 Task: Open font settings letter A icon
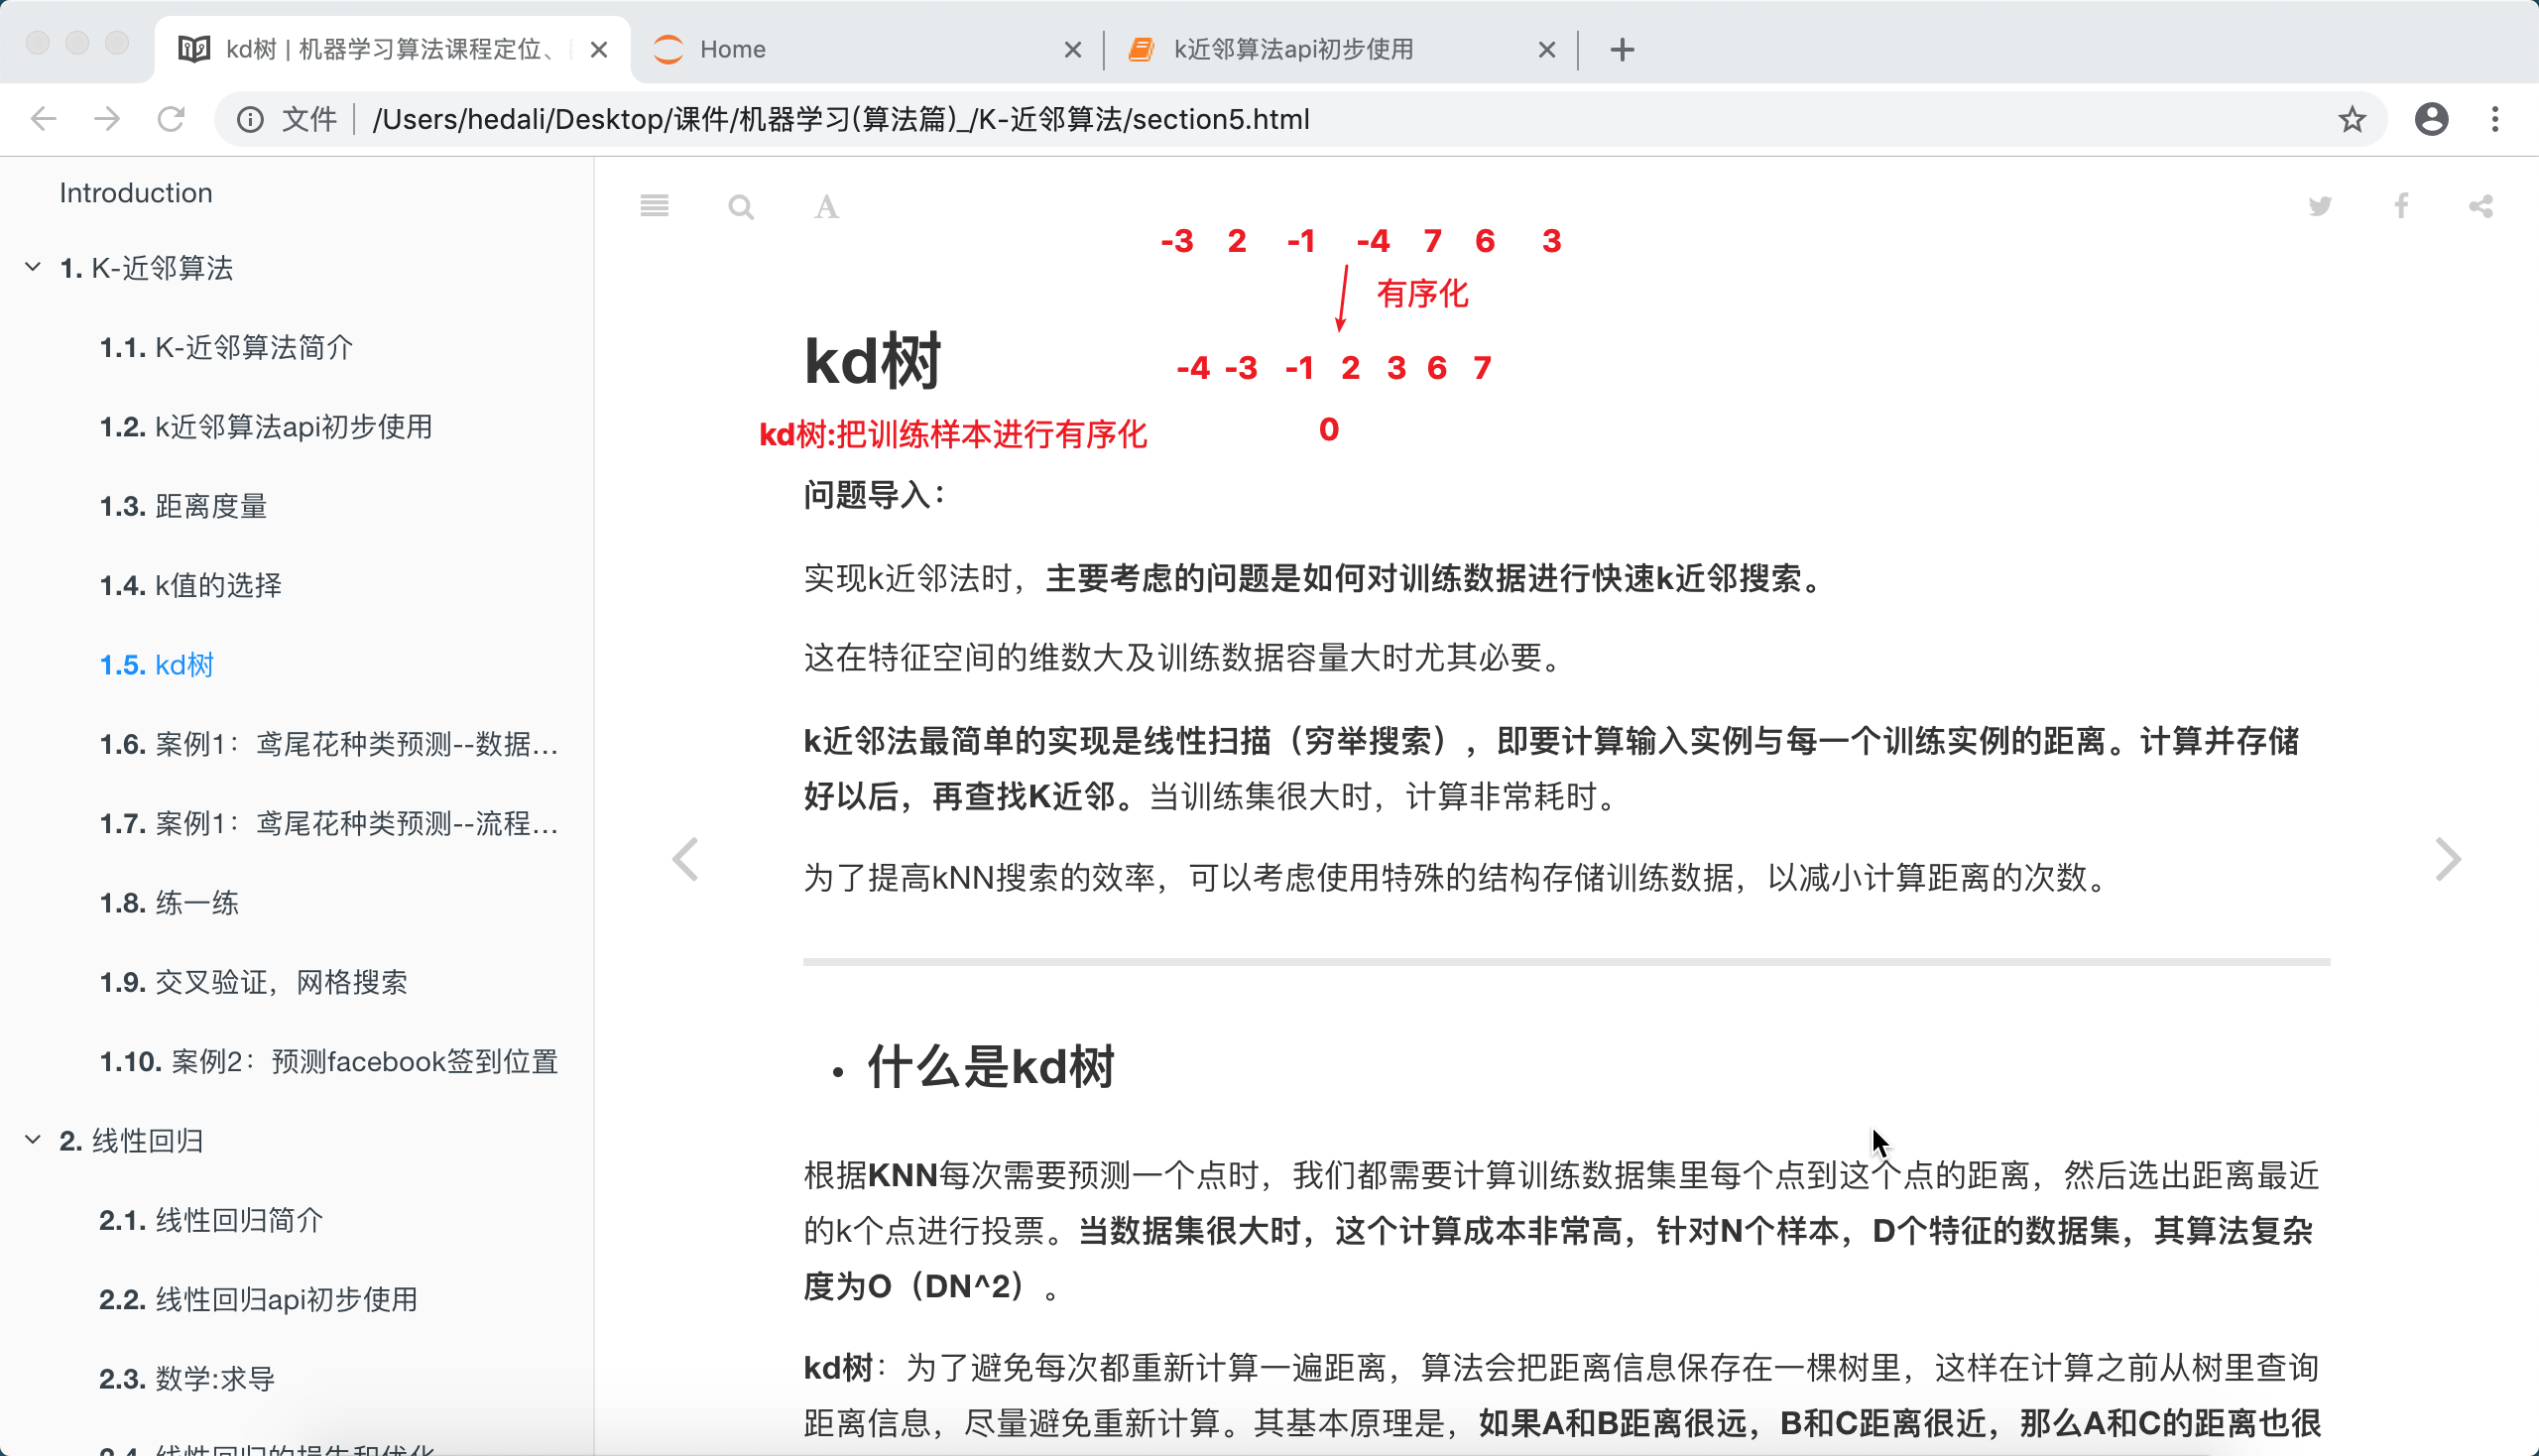826,207
